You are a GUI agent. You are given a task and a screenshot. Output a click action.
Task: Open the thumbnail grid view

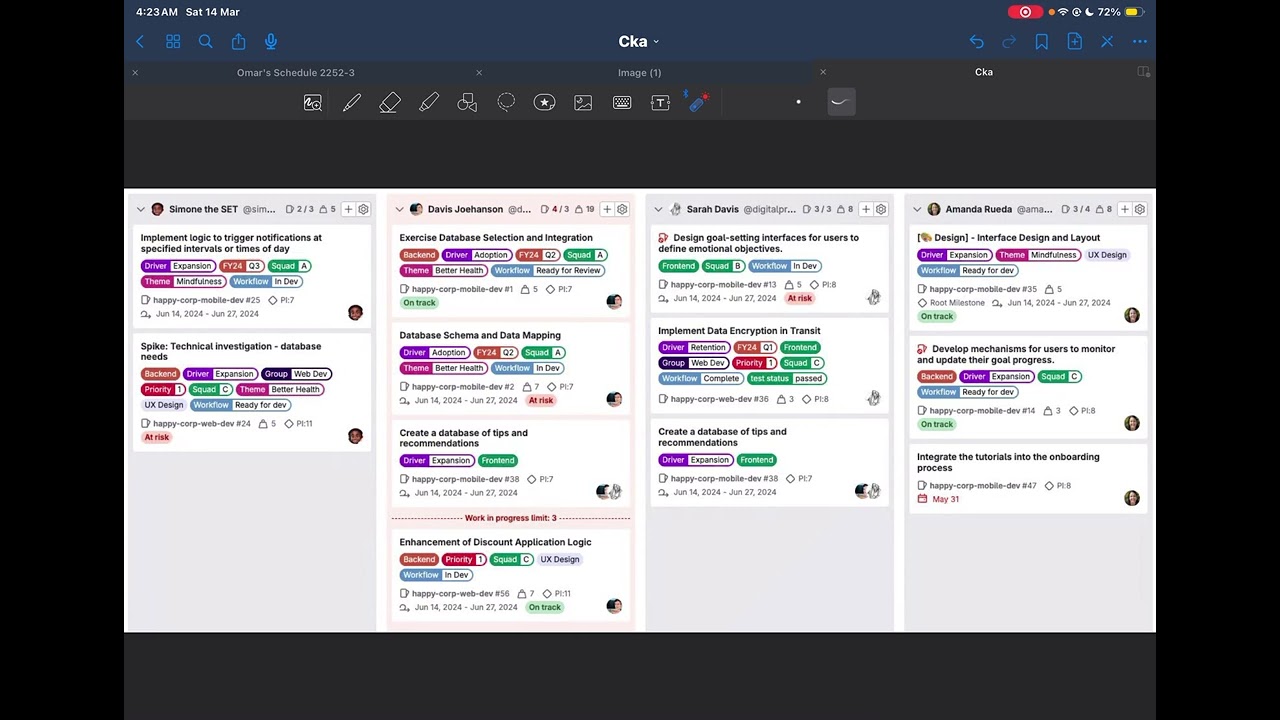173,41
